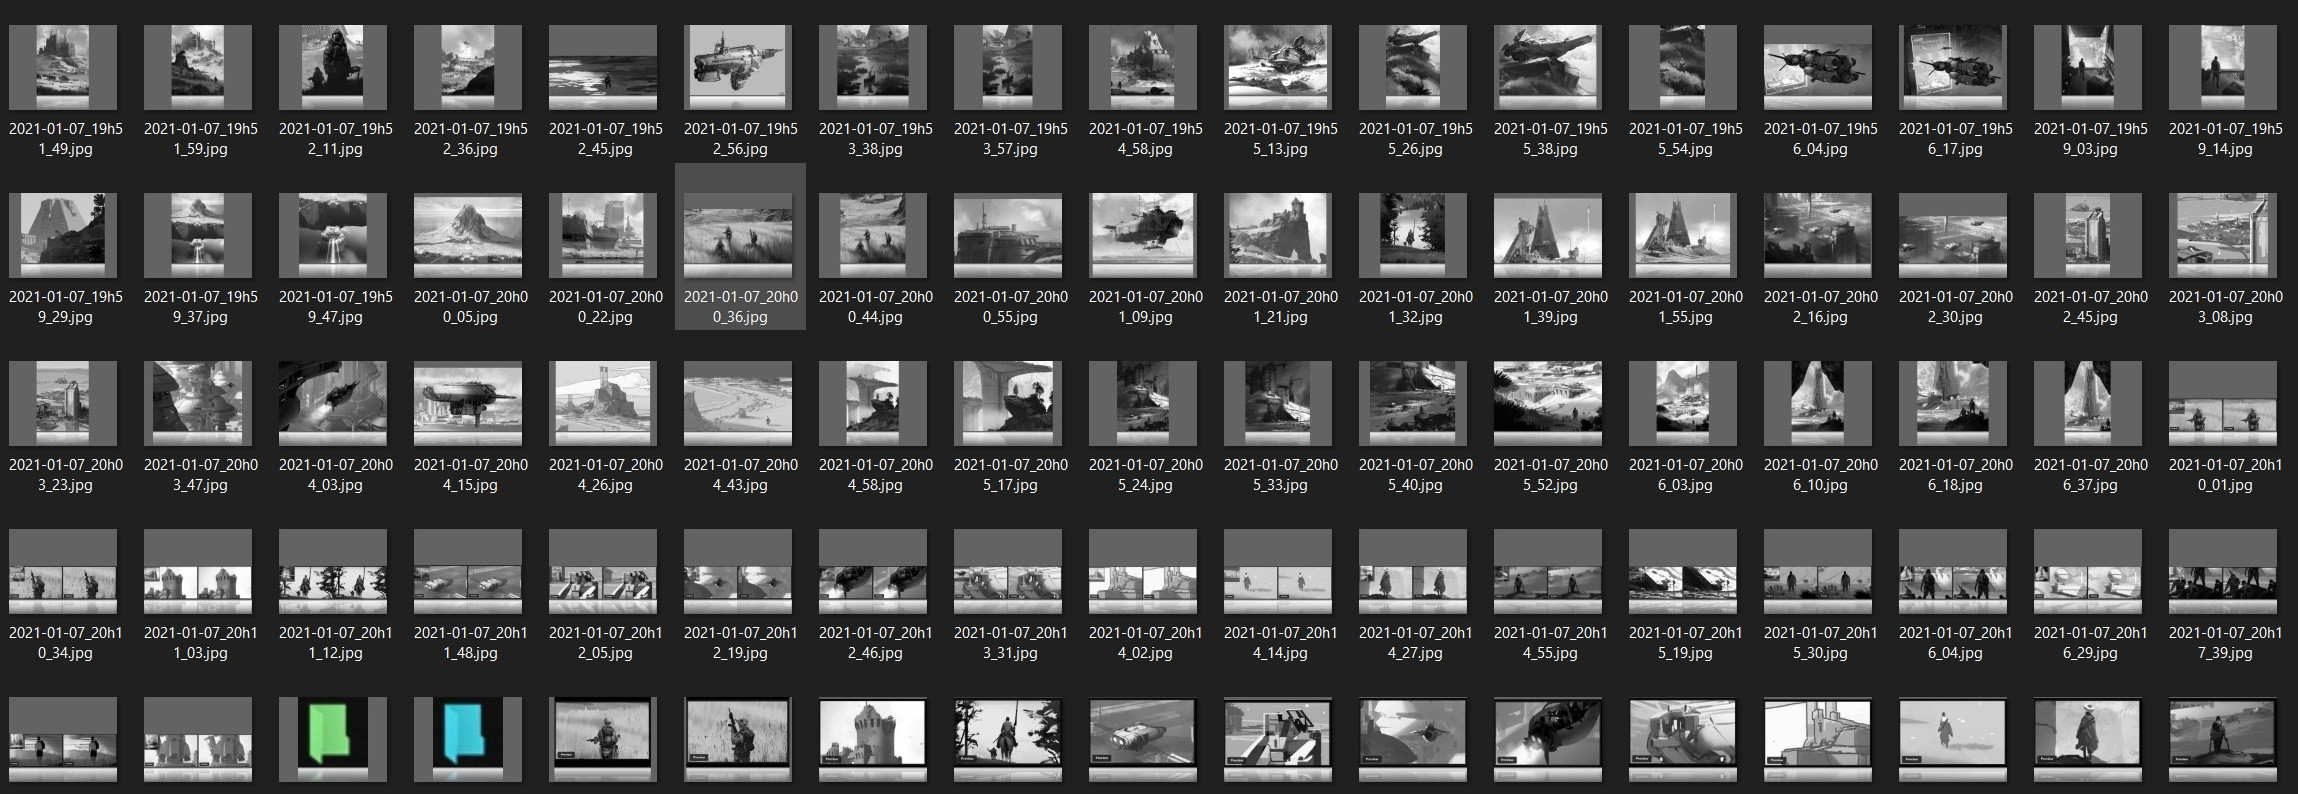
Task: Select file name 2021-01-07_20h02_30.jpg
Action: [1956, 307]
